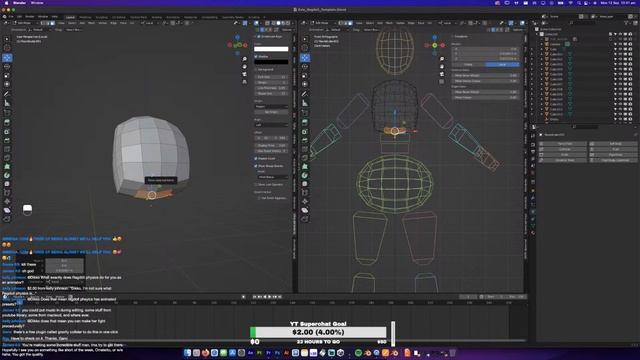Toggle Screencast Keys checkbox
The image size is (640, 360).
pyautogui.click(x=259, y=36)
